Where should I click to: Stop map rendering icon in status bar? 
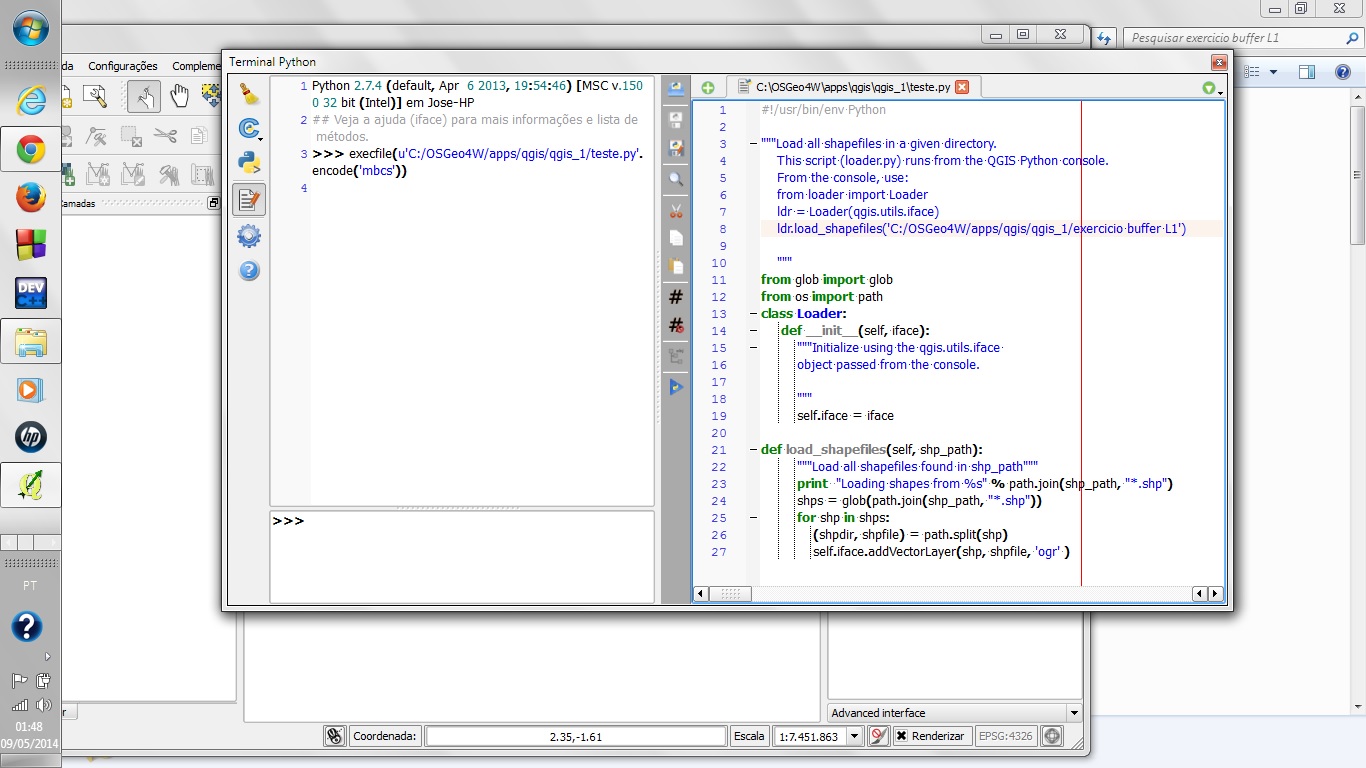click(x=878, y=736)
